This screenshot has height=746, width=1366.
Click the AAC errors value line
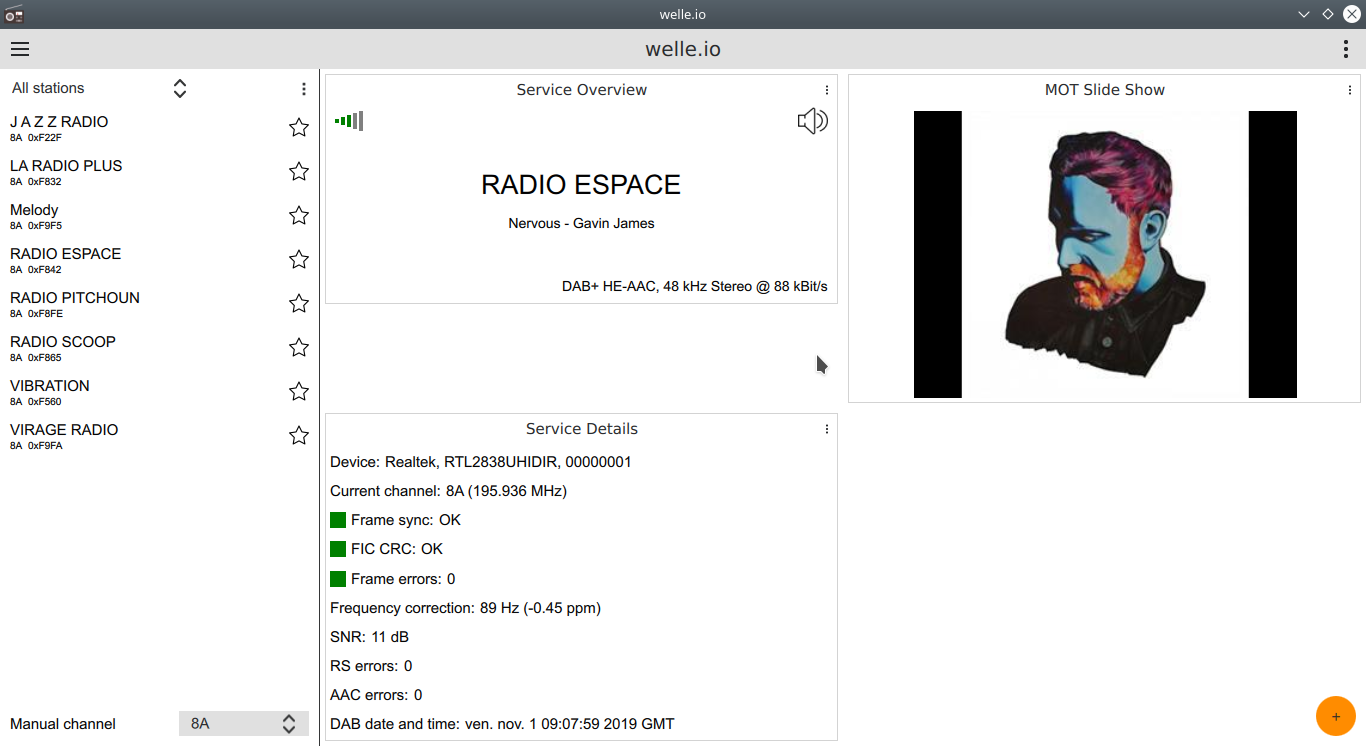point(376,695)
